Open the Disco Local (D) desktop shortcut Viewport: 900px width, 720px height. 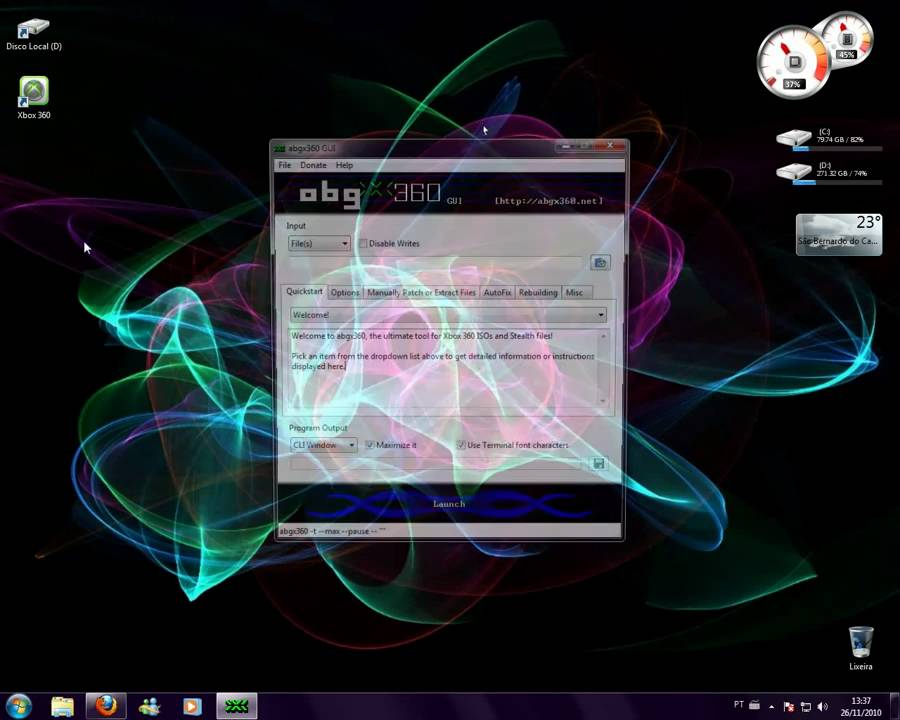[x=33, y=34]
